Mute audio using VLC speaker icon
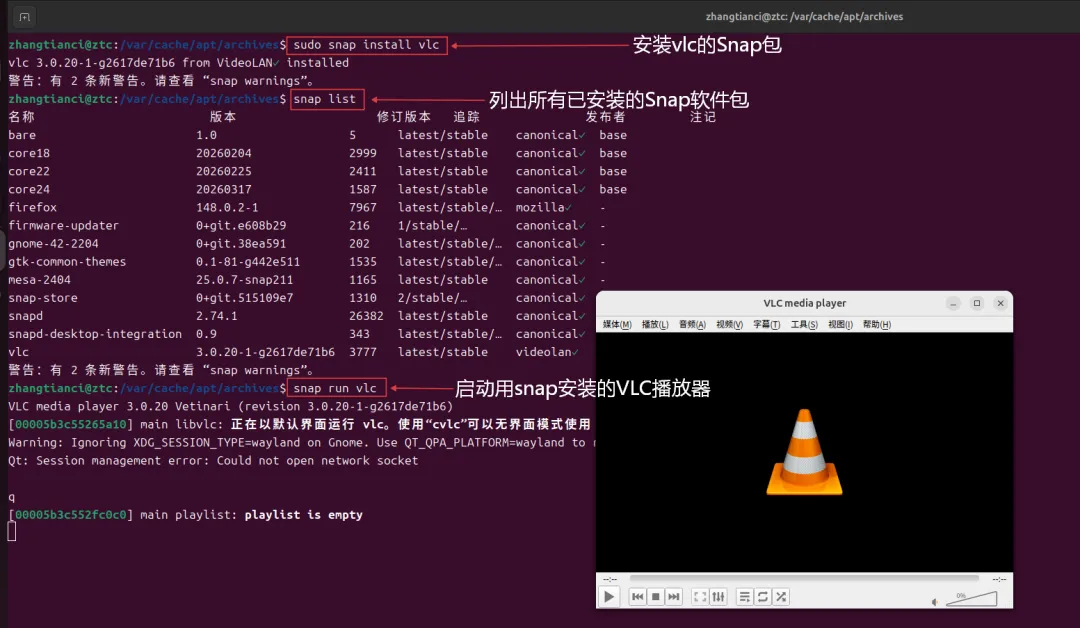The height and width of the screenshot is (628, 1080). (x=935, y=602)
